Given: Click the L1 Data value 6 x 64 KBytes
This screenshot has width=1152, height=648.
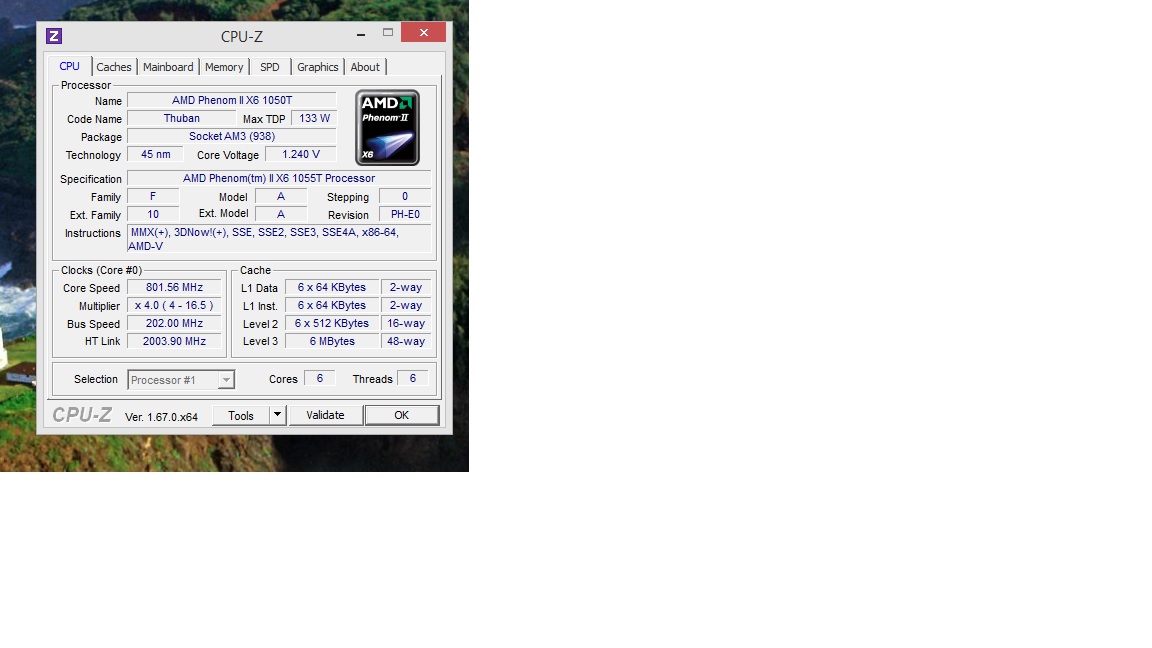Looking at the screenshot, I should 332,287.
